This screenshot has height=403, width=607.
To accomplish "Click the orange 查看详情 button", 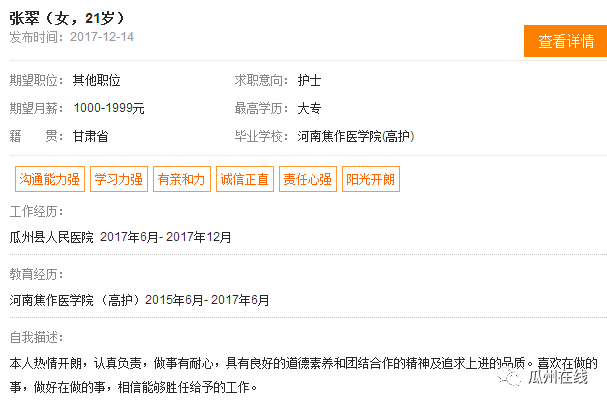I will click(x=565, y=41).
